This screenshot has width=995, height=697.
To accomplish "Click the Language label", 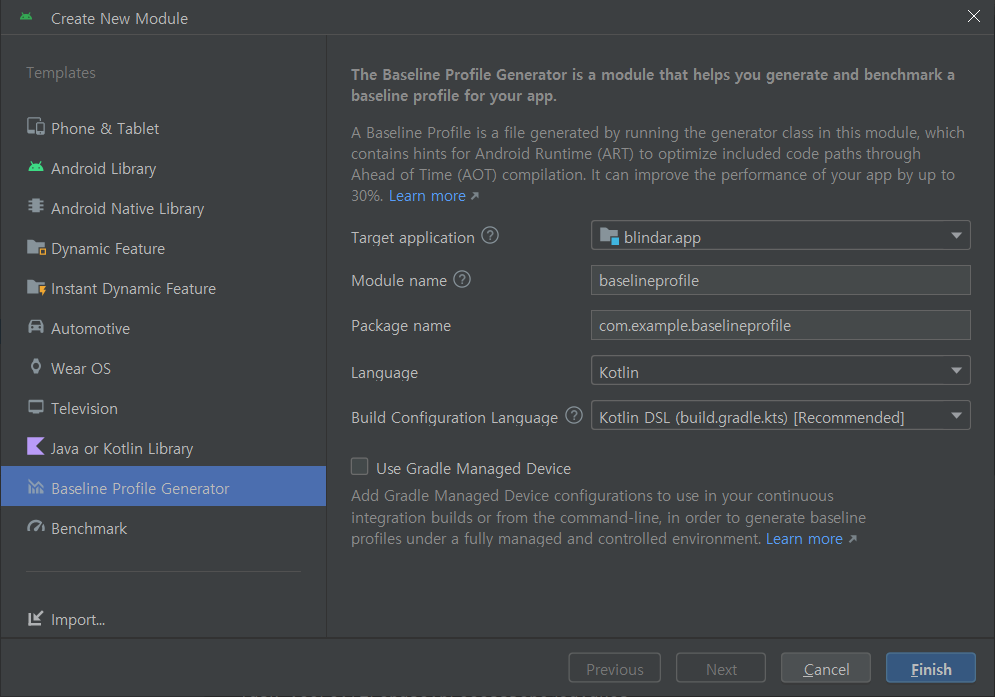I will 385,373.
